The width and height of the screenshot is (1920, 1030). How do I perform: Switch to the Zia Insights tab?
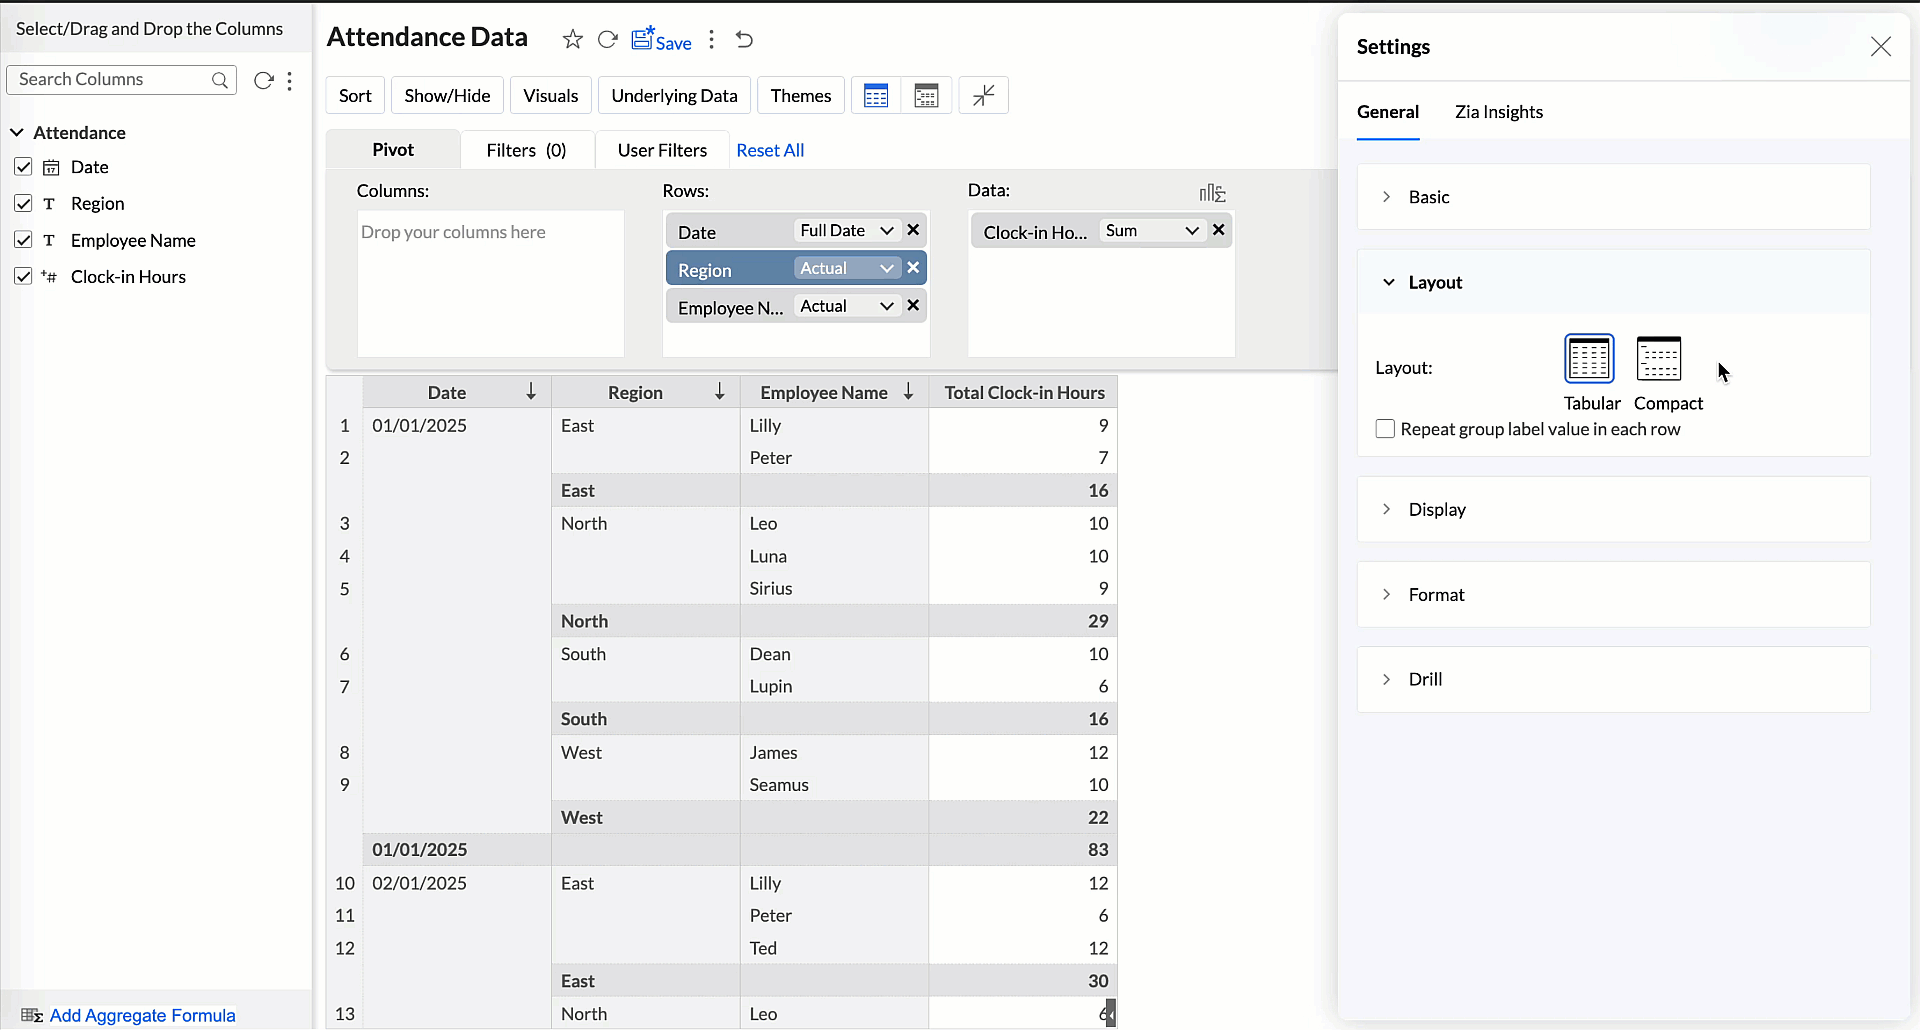[x=1498, y=112]
